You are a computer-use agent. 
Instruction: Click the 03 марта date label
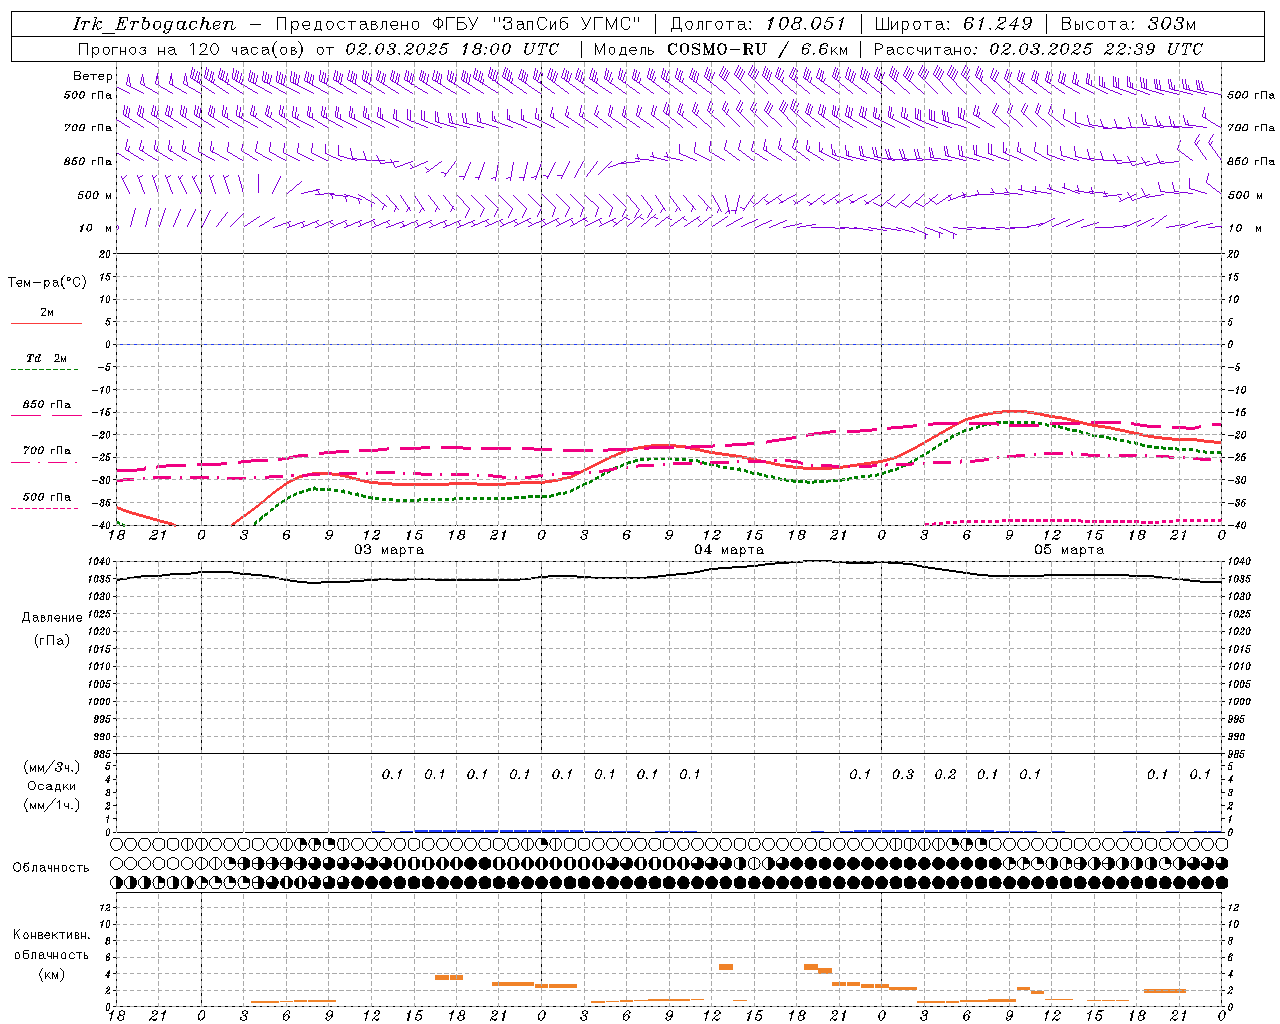[x=389, y=550]
